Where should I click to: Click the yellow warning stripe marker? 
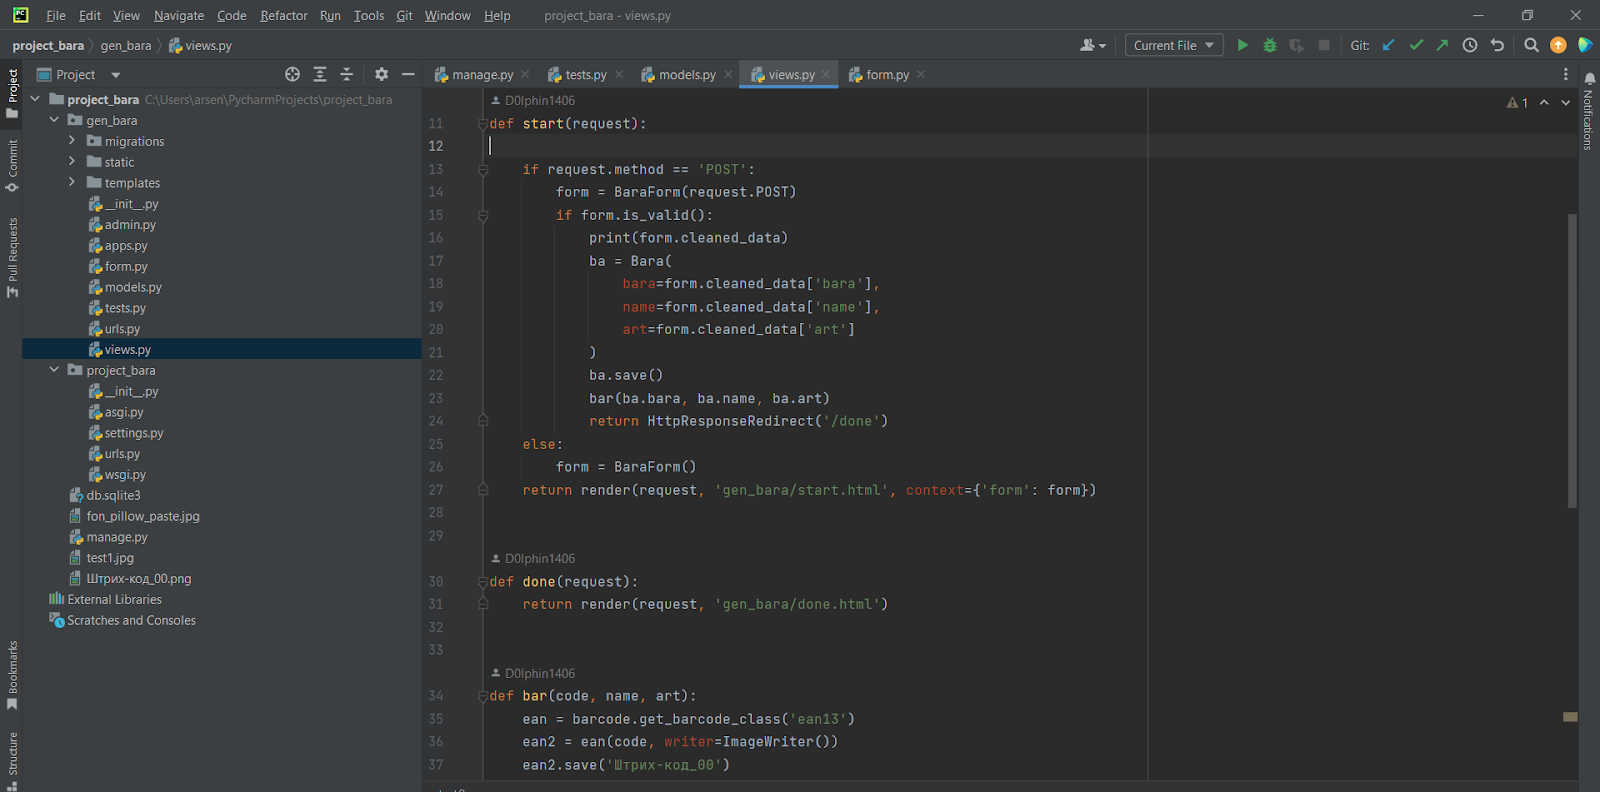pyautogui.click(x=1570, y=717)
